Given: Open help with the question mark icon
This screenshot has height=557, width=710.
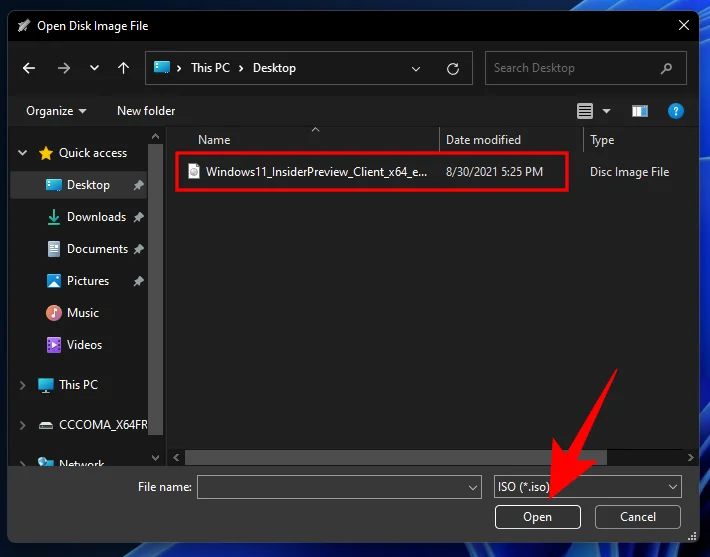Looking at the screenshot, I should [676, 111].
